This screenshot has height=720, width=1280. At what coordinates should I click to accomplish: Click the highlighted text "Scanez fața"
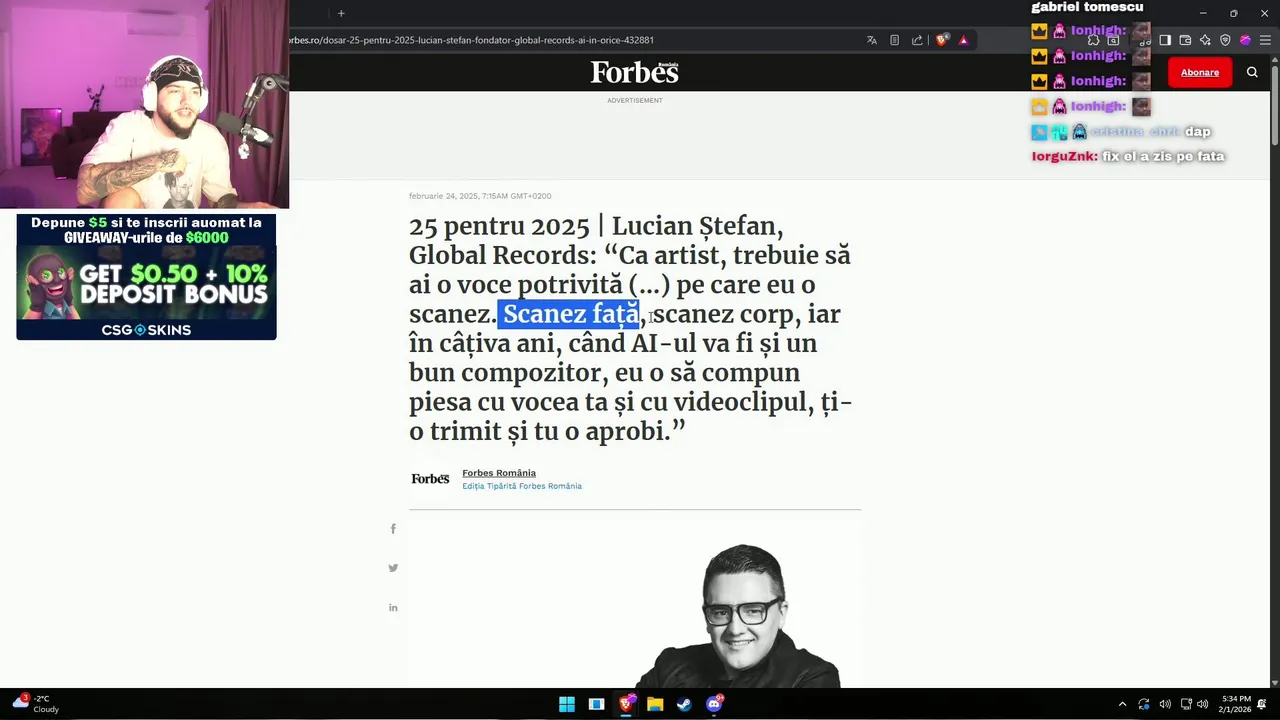(x=570, y=314)
